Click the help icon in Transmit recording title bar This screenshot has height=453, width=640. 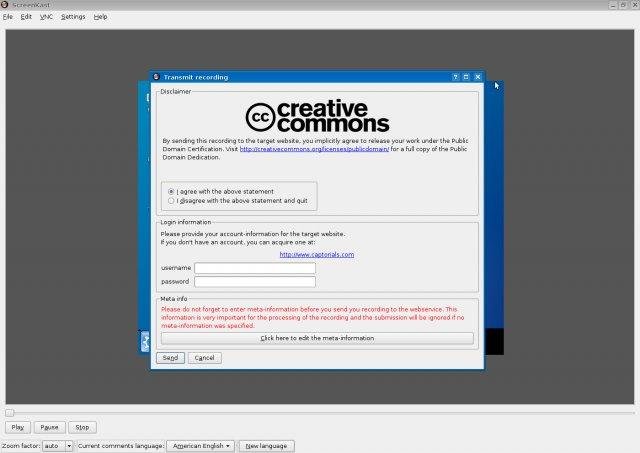[456, 77]
